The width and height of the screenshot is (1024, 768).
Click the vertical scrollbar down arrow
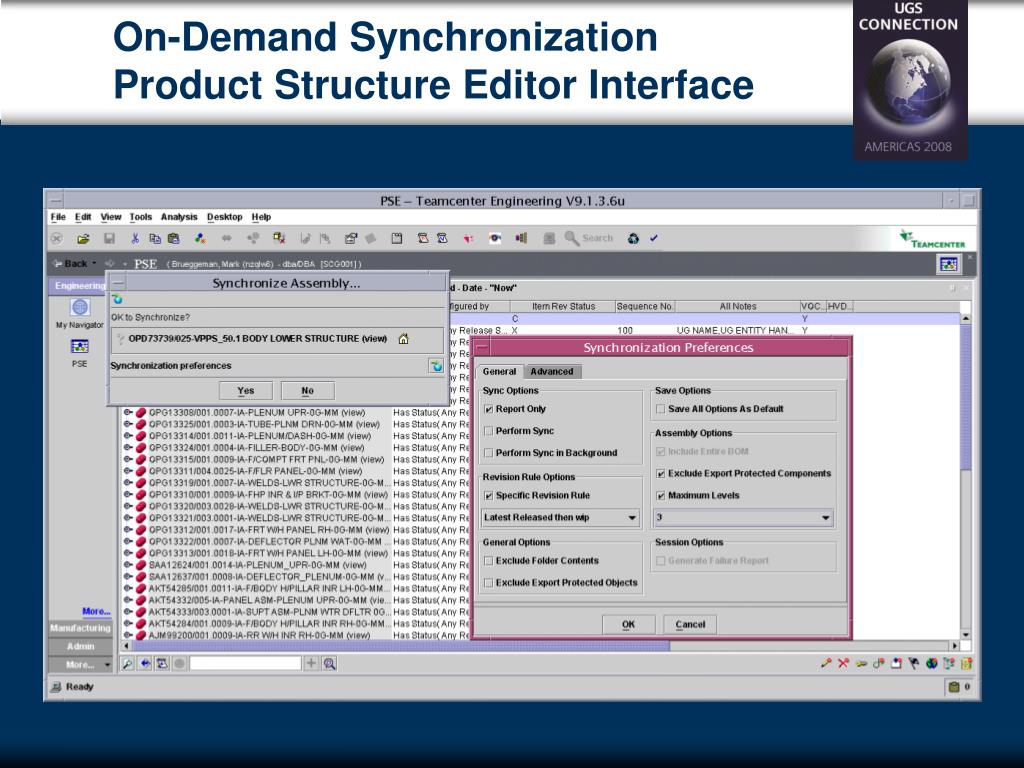pos(965,635)
